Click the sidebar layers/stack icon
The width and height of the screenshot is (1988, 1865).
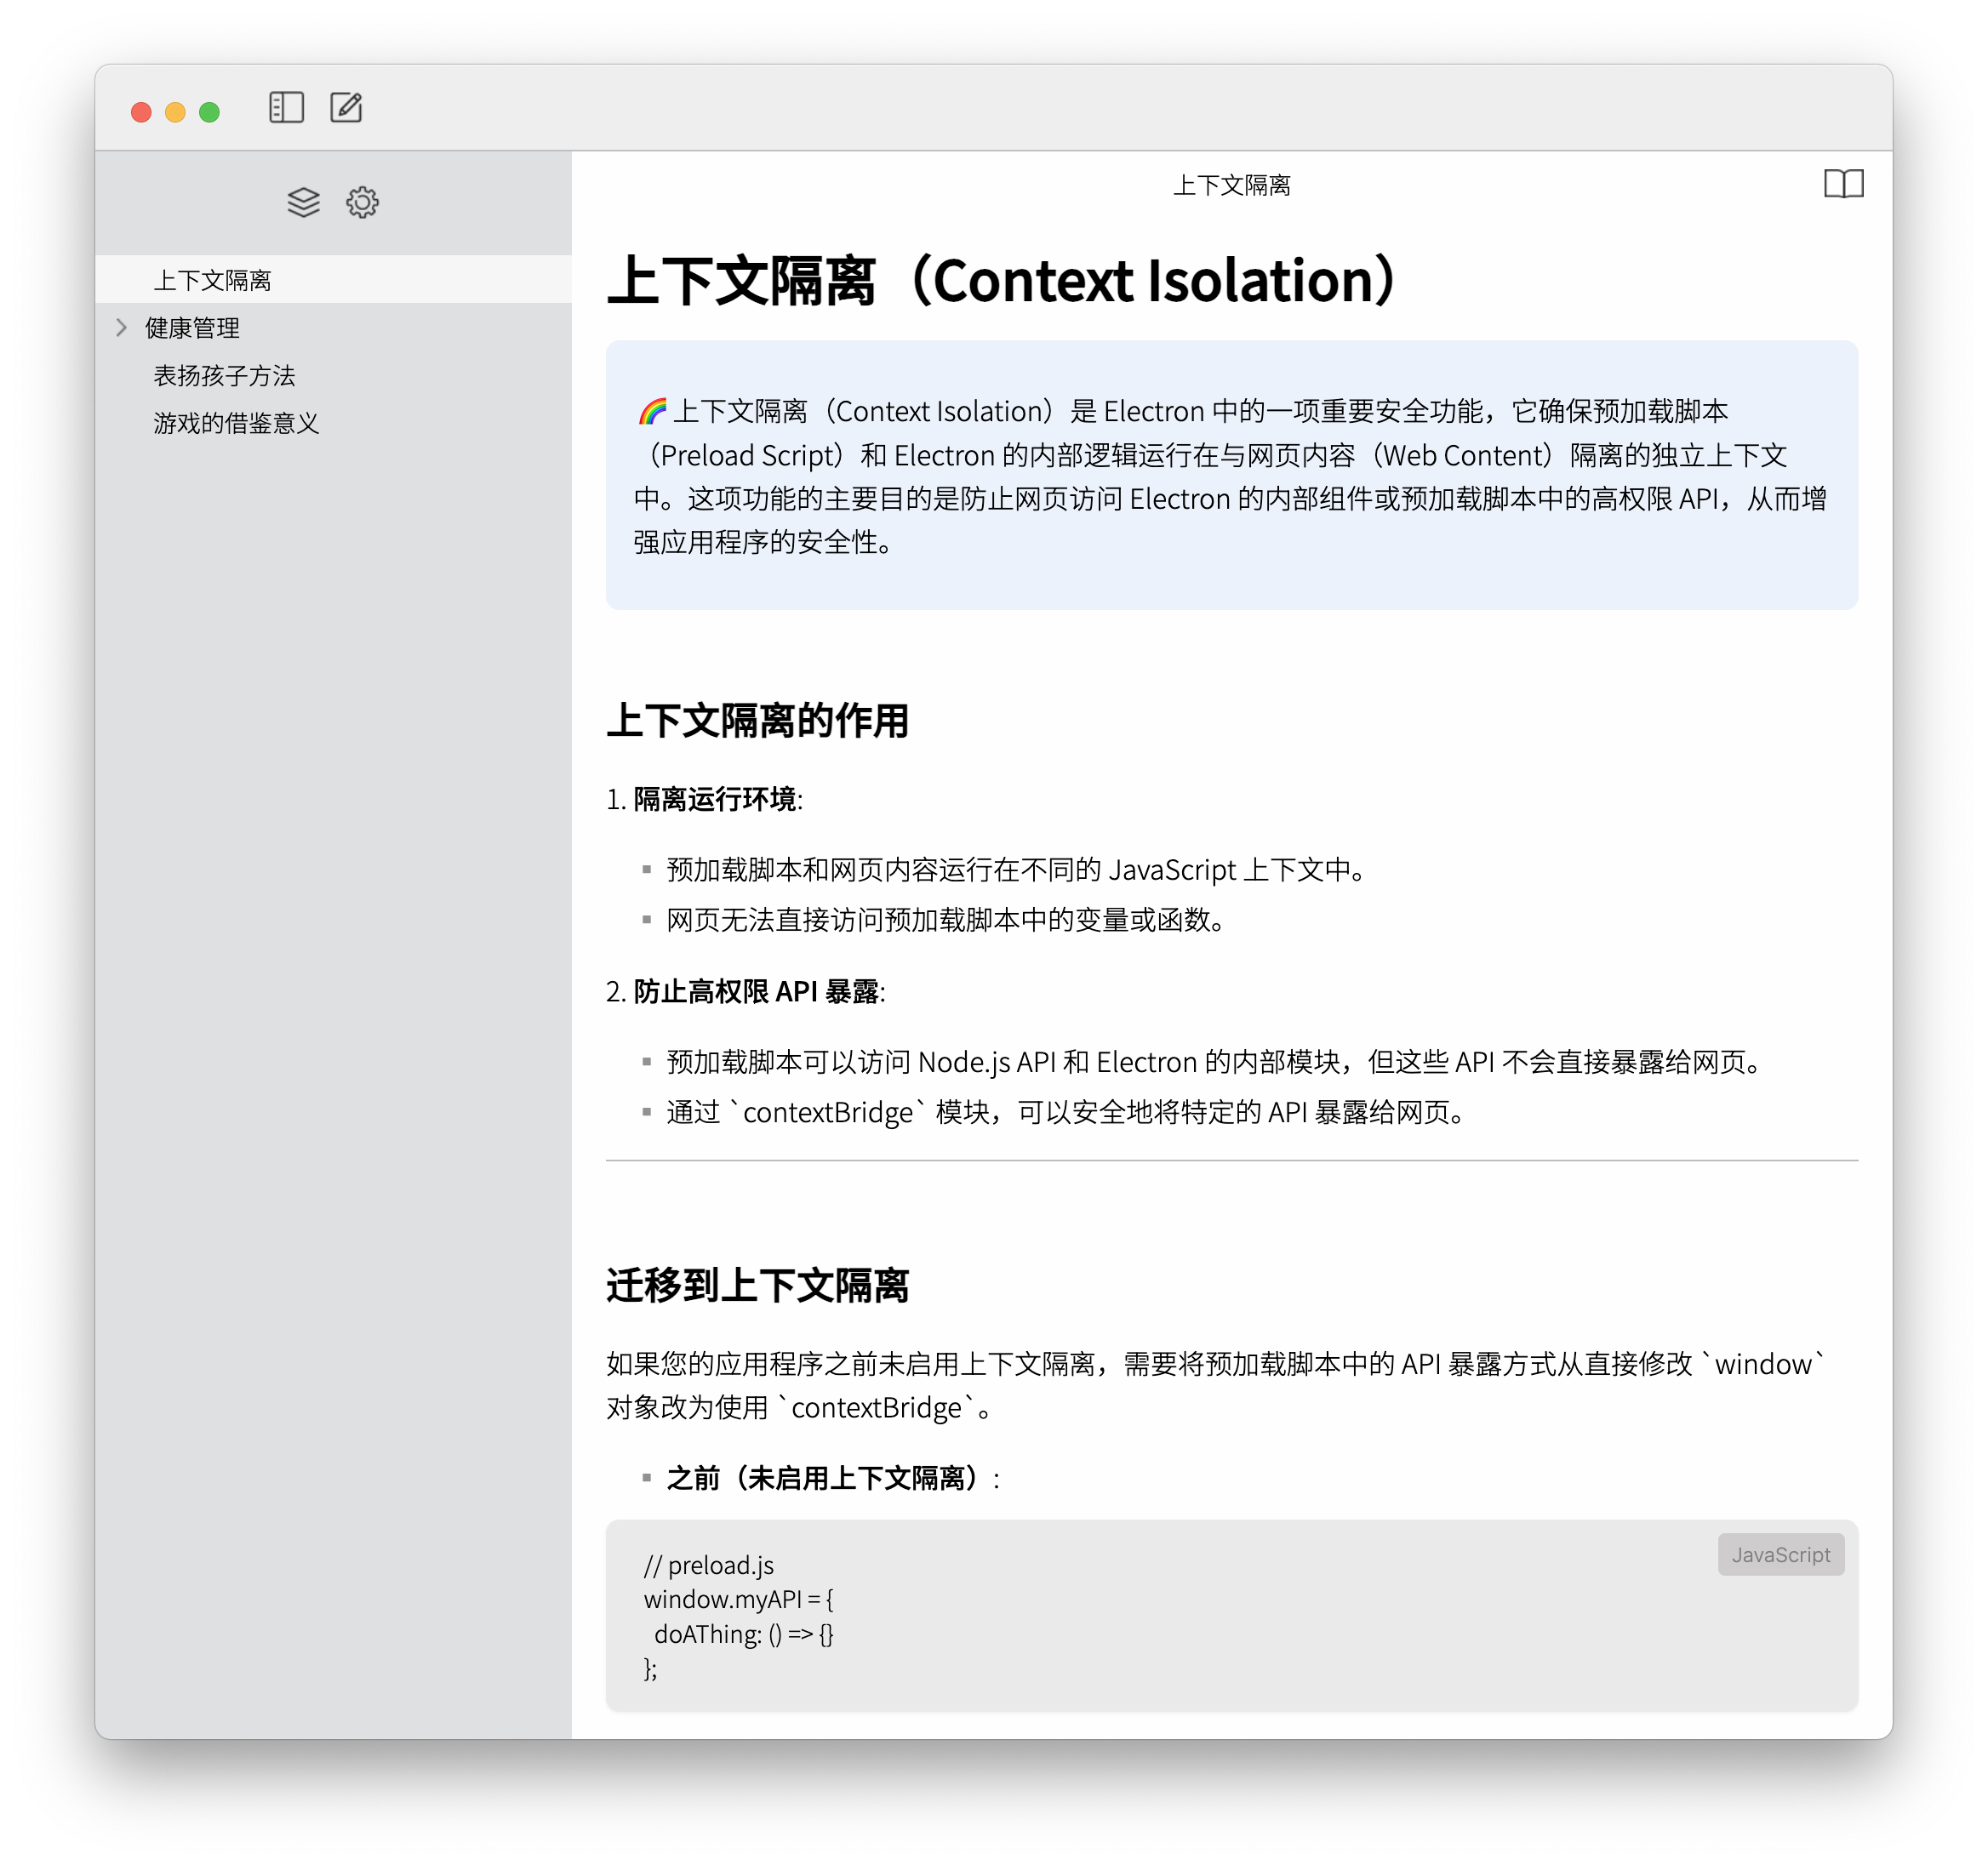(301, 202)
